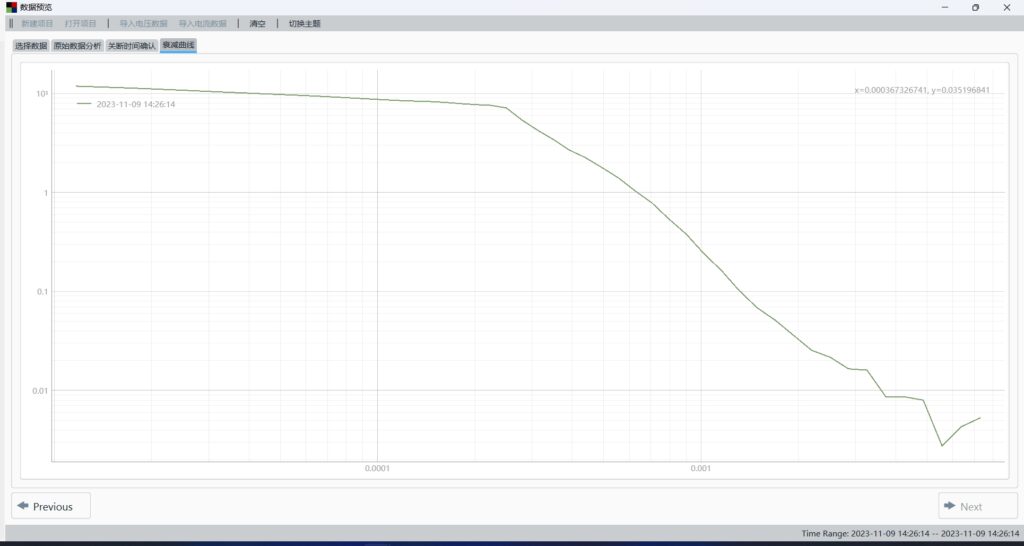Click the legend entry 2023-11-09 14:26:14
The image size is (1024, 546).
(x=136, y=103)
